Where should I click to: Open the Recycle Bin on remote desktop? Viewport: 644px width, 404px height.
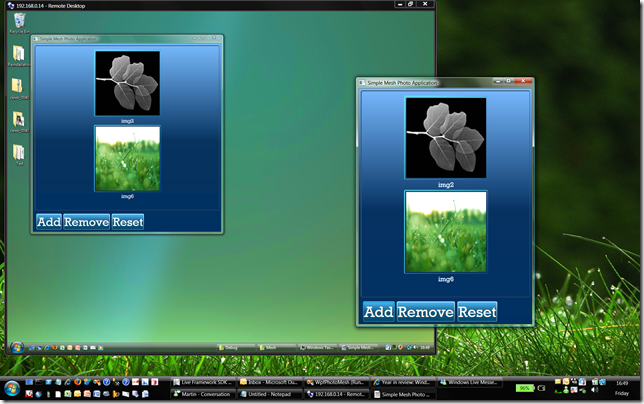(x=19, y=23)
